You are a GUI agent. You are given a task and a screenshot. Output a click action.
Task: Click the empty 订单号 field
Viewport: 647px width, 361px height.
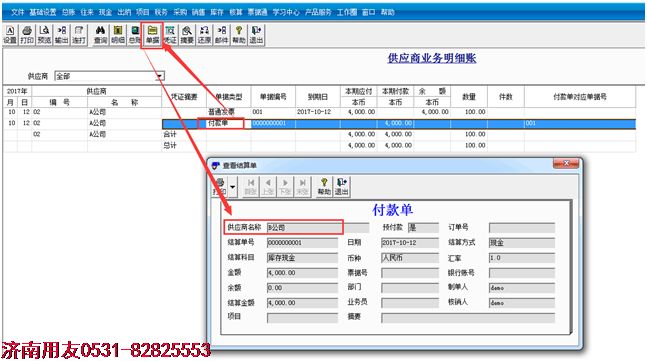tap(522, 227)
